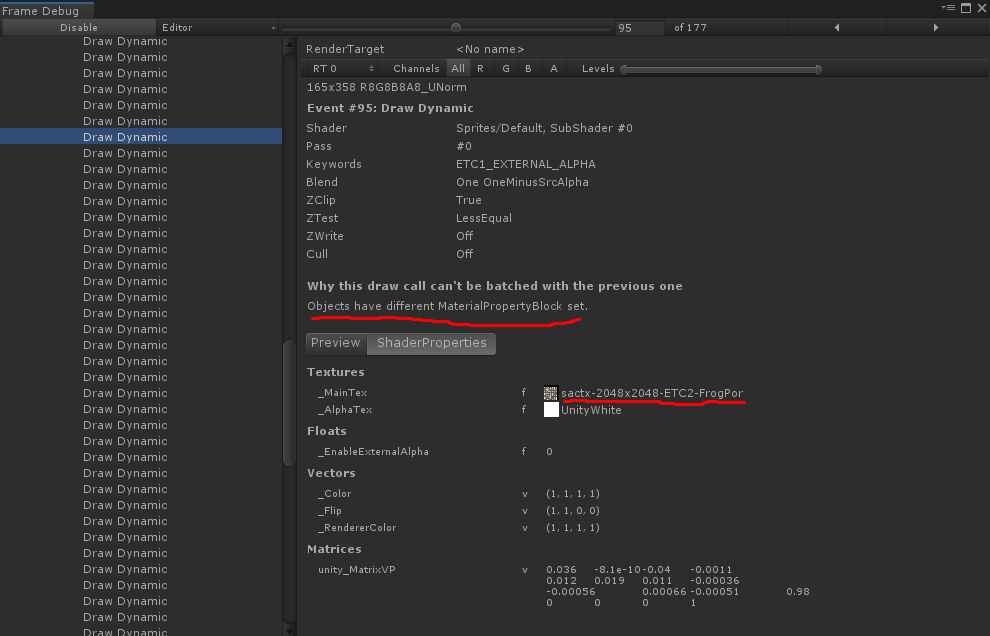Click the LessEqual ZTest value
The image size is (990, 636).
(x=484, y=218)
